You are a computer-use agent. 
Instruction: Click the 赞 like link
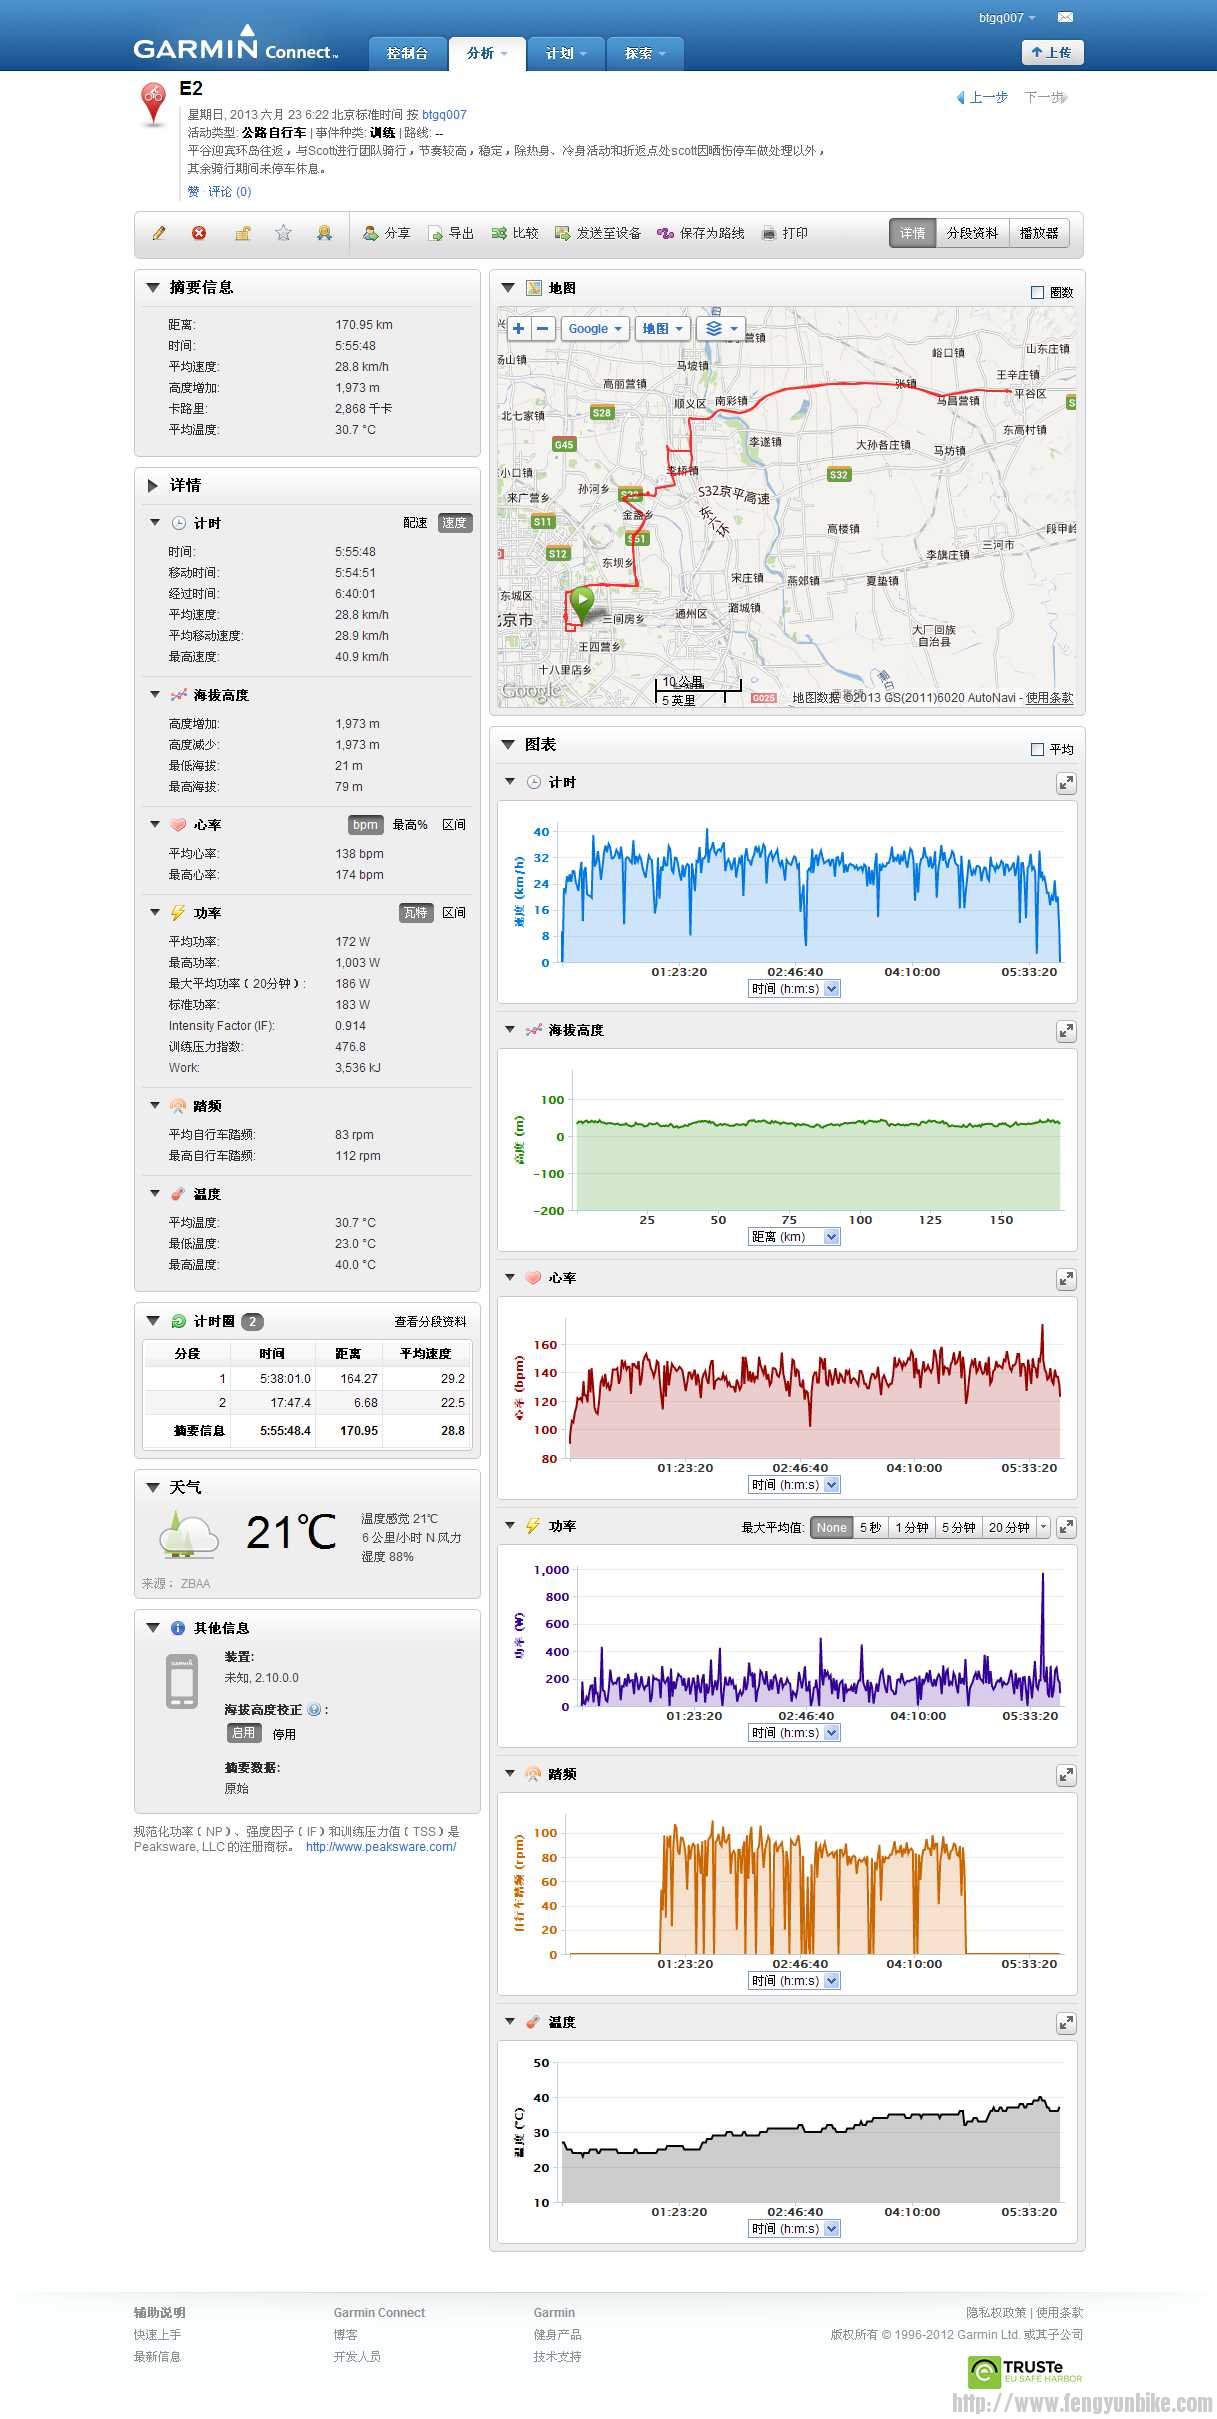coord(193,191)
